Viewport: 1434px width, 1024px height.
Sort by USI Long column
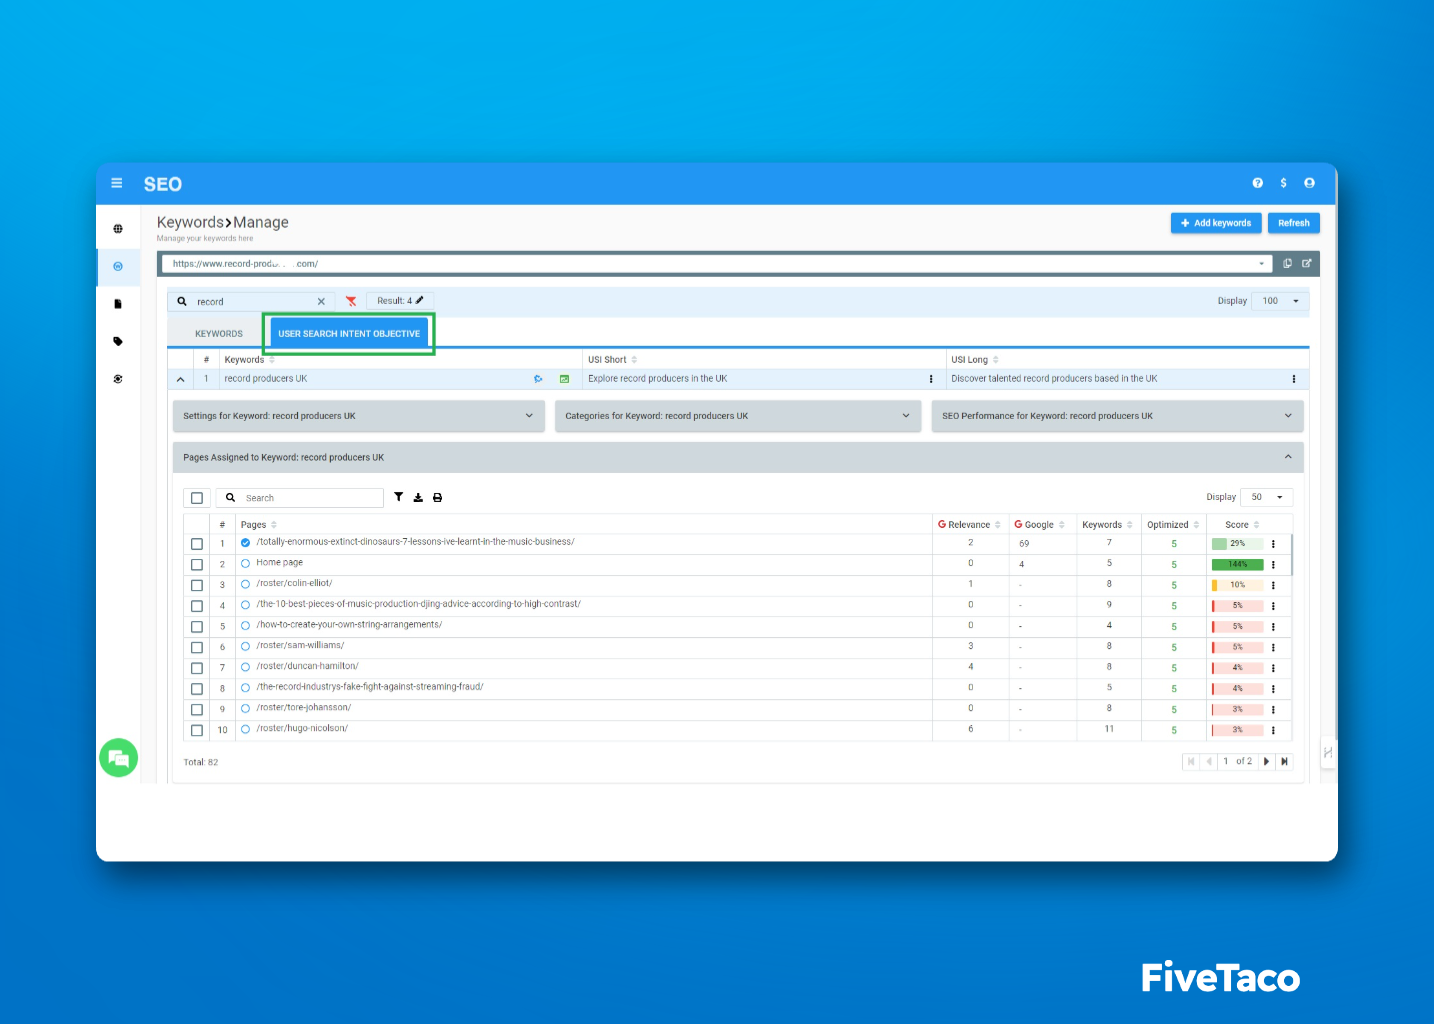(x=975, y=360)
